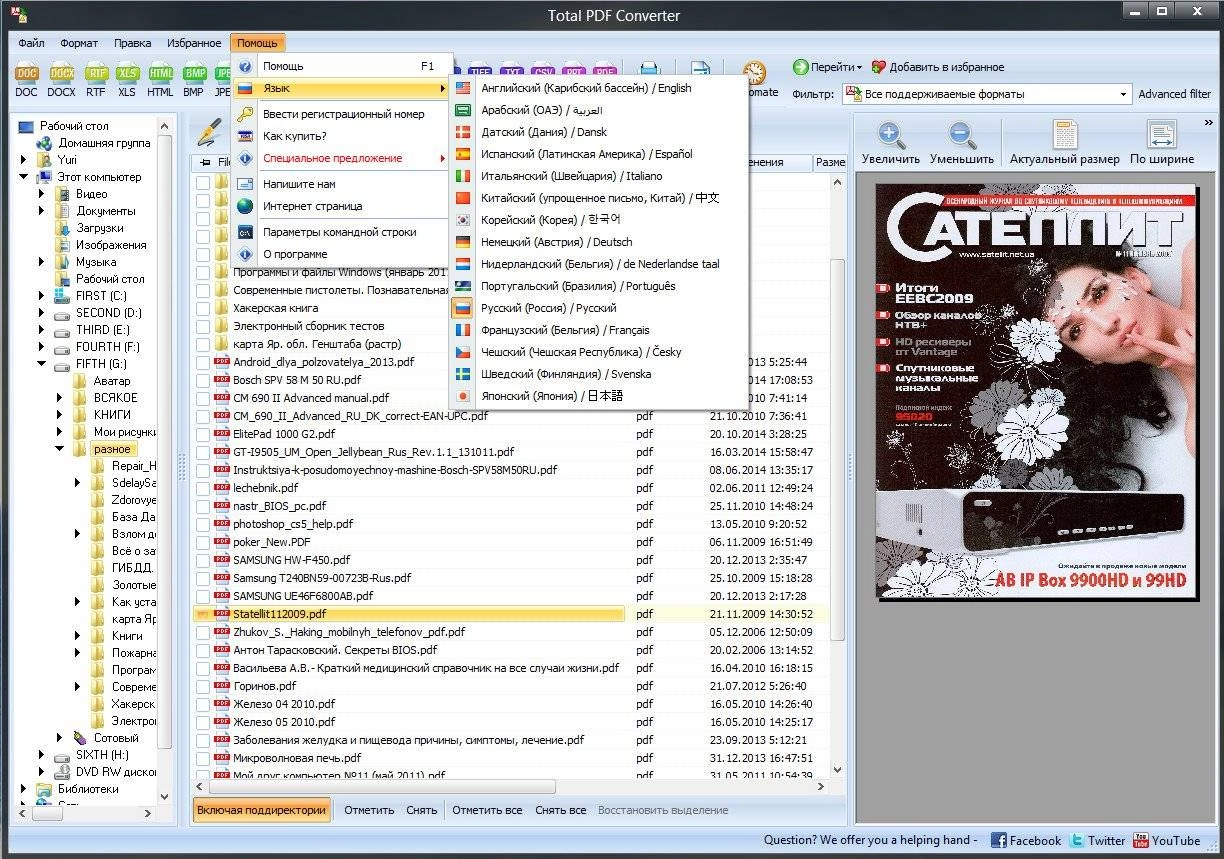Choose Deutsch language with German flag
This screenshot has width=1224, height=859.
[x=600, y=242]
